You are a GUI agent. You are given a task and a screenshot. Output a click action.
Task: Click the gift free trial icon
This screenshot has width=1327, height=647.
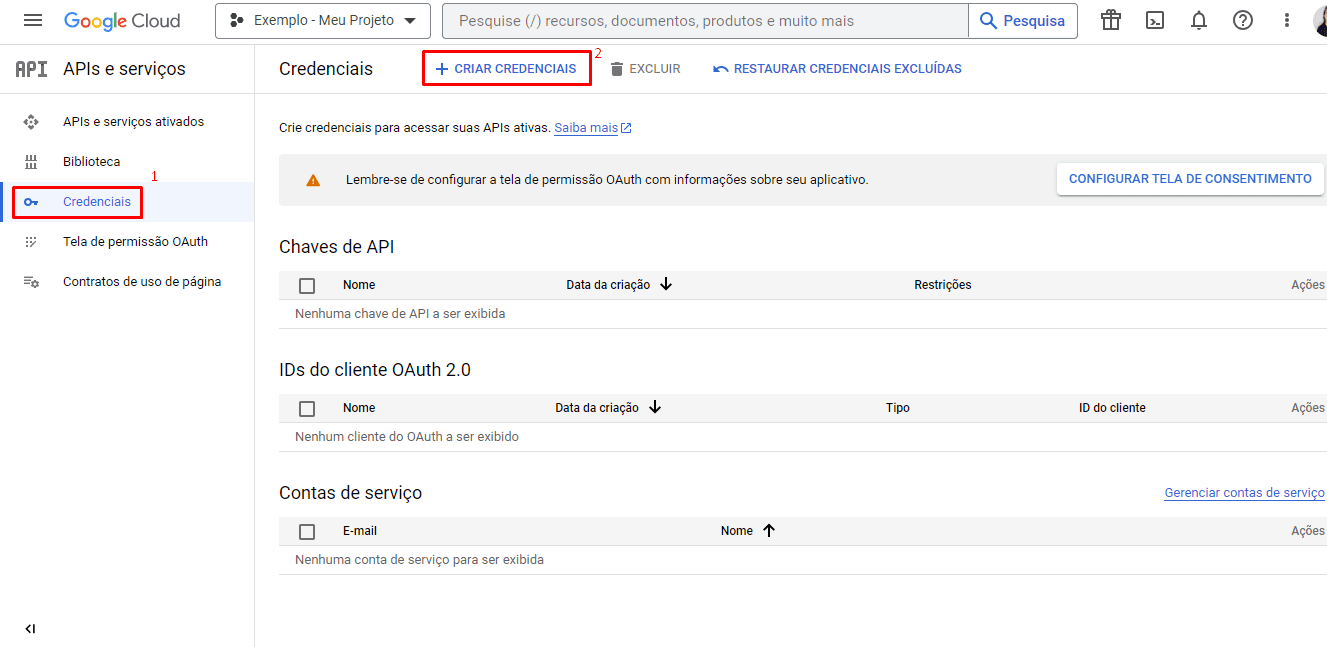click(1110, 21)
